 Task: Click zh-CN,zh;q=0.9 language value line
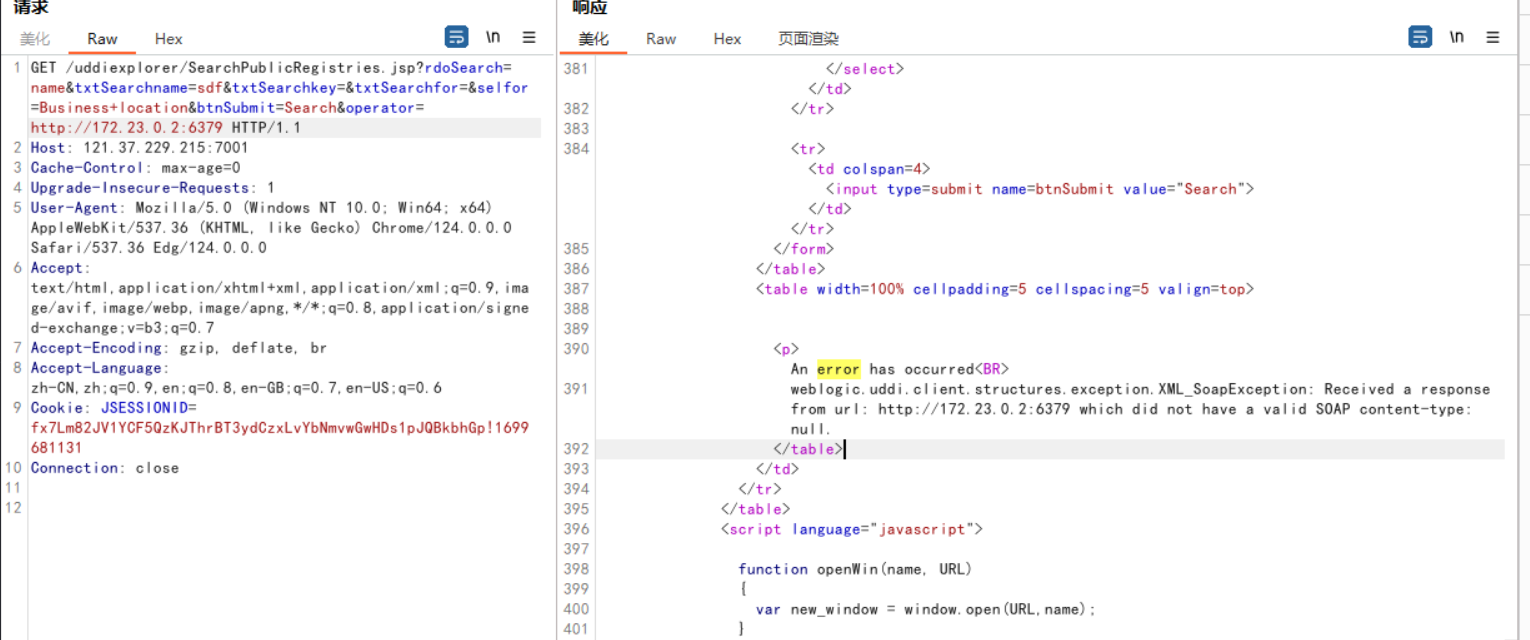click(236, 388)
